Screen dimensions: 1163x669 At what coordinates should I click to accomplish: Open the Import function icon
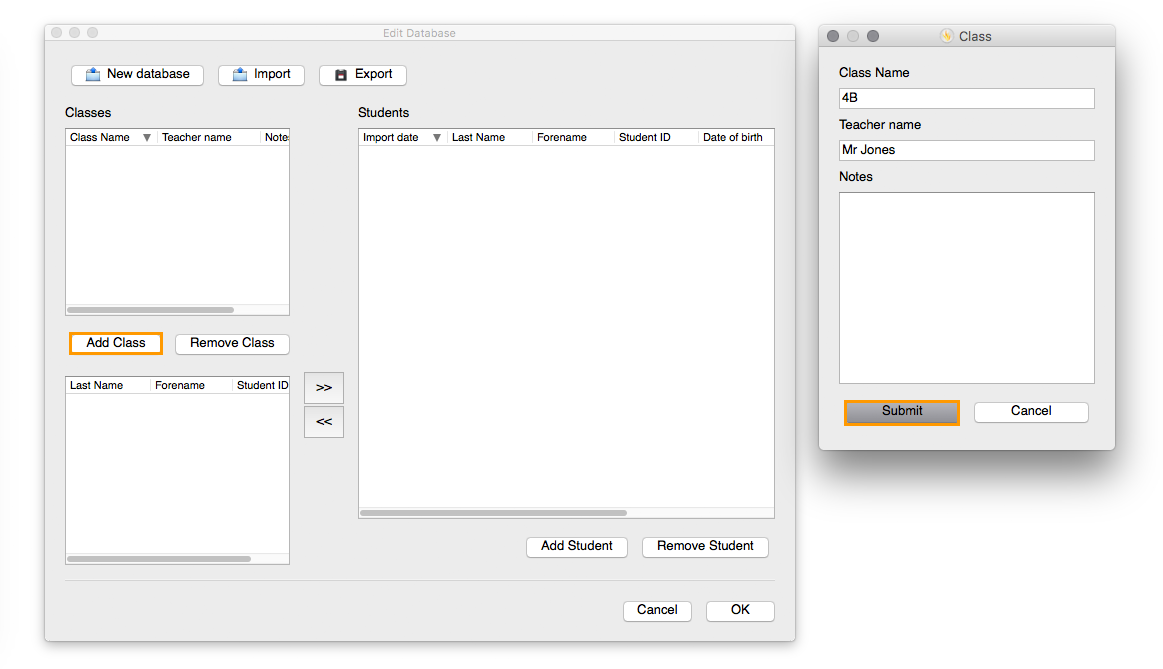tap(240, 74)
